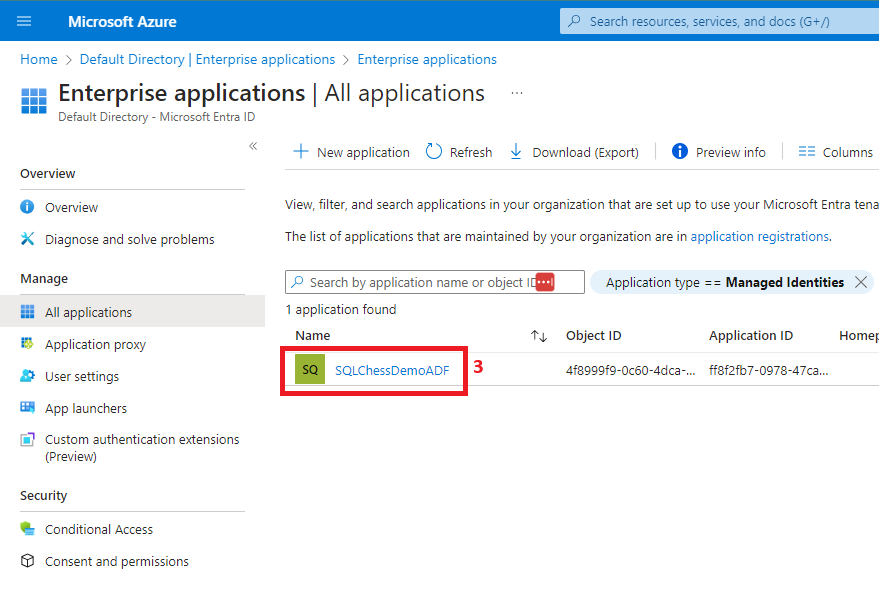Screen dimensions: 879x592
Task: Click the magnifier icon in application search box
Action: tap(298, 281)
